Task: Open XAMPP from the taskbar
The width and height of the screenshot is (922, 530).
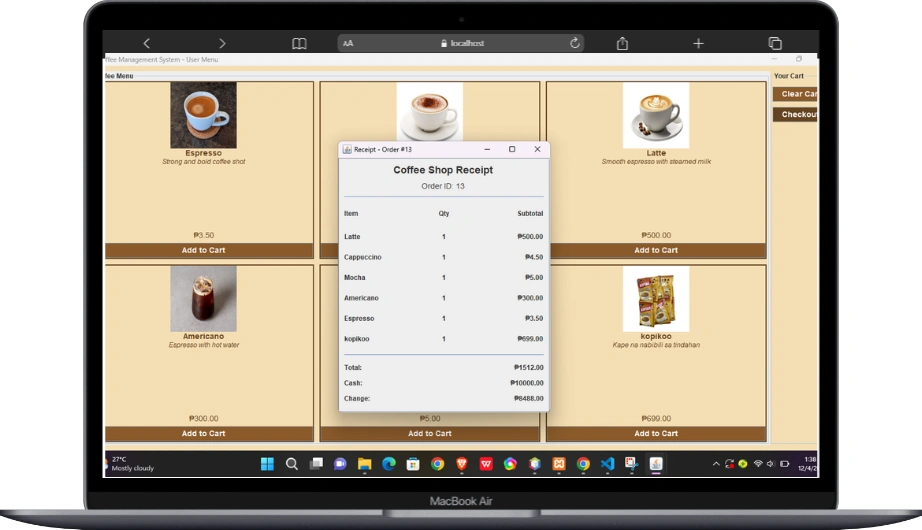Action: tap(559, 464)
